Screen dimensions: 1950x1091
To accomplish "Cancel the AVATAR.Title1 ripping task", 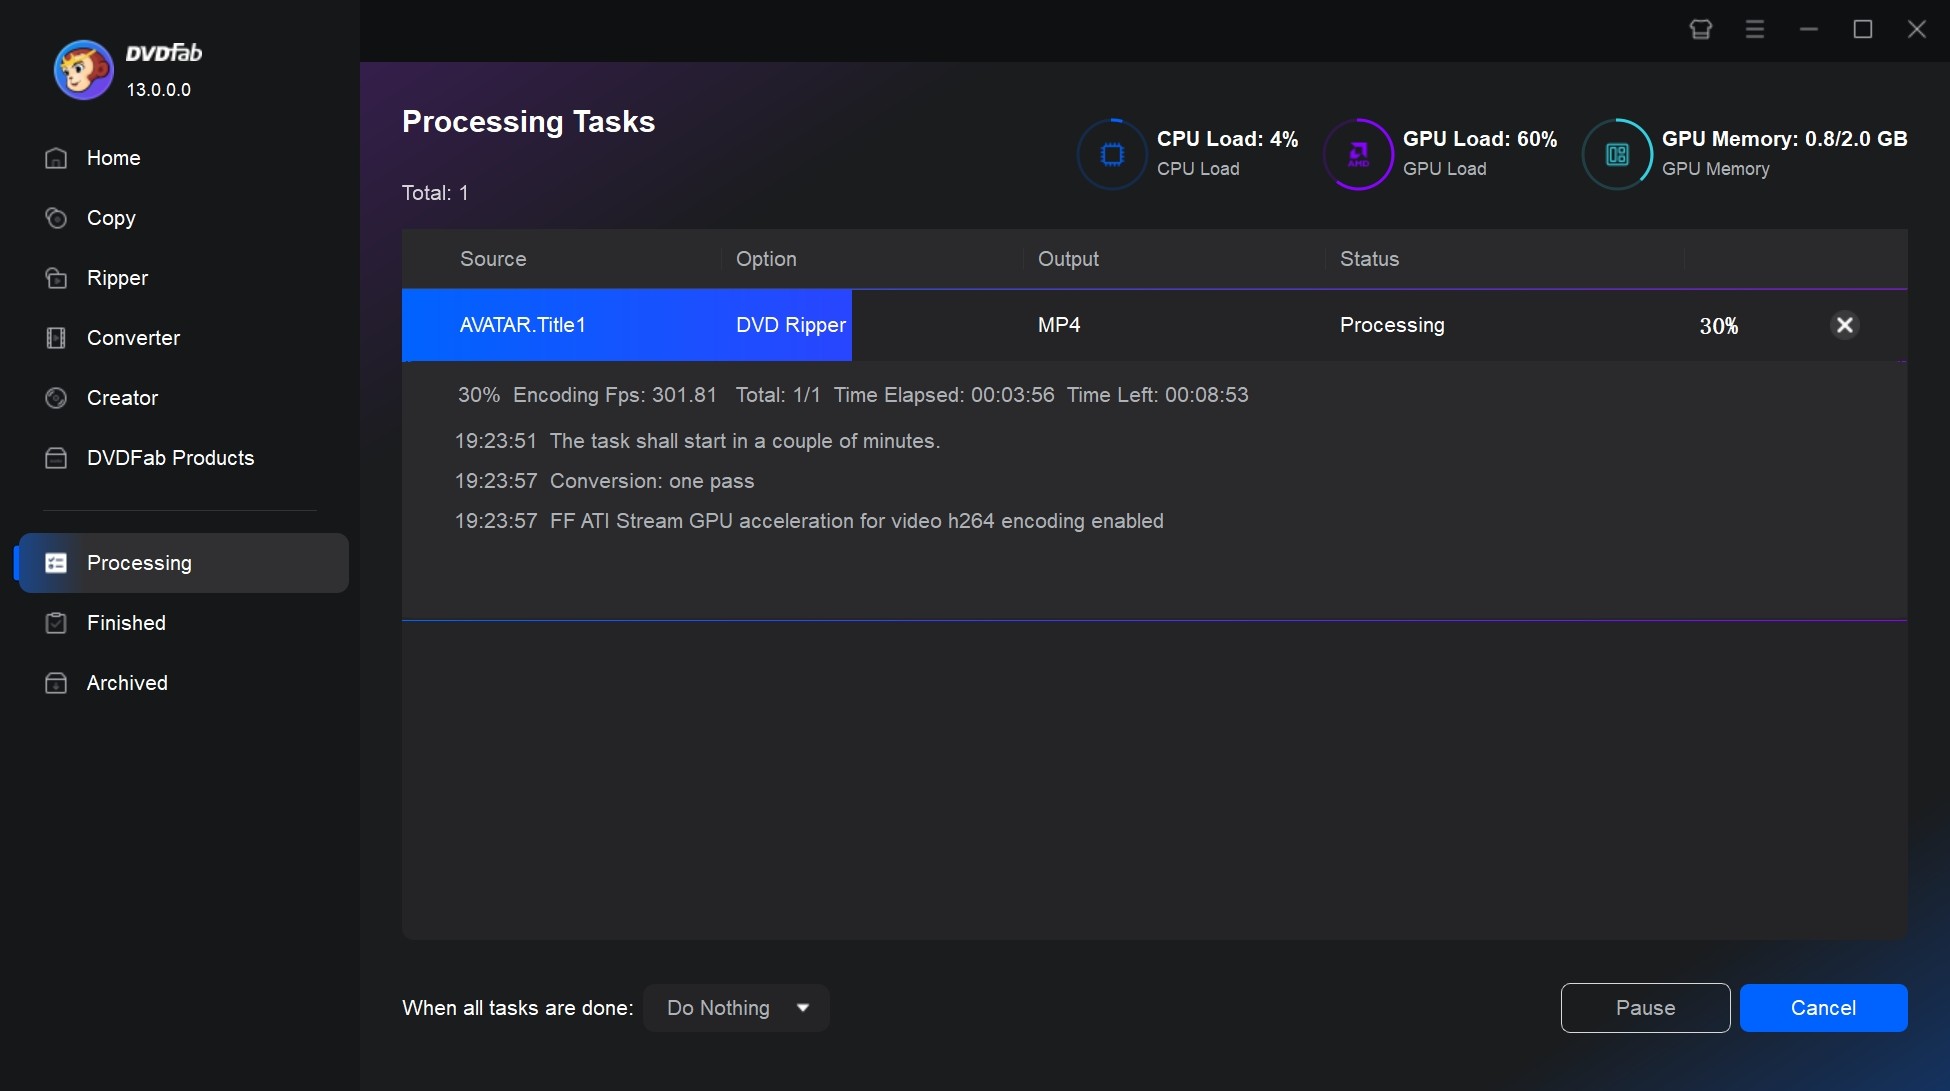I will point(1844,324).
